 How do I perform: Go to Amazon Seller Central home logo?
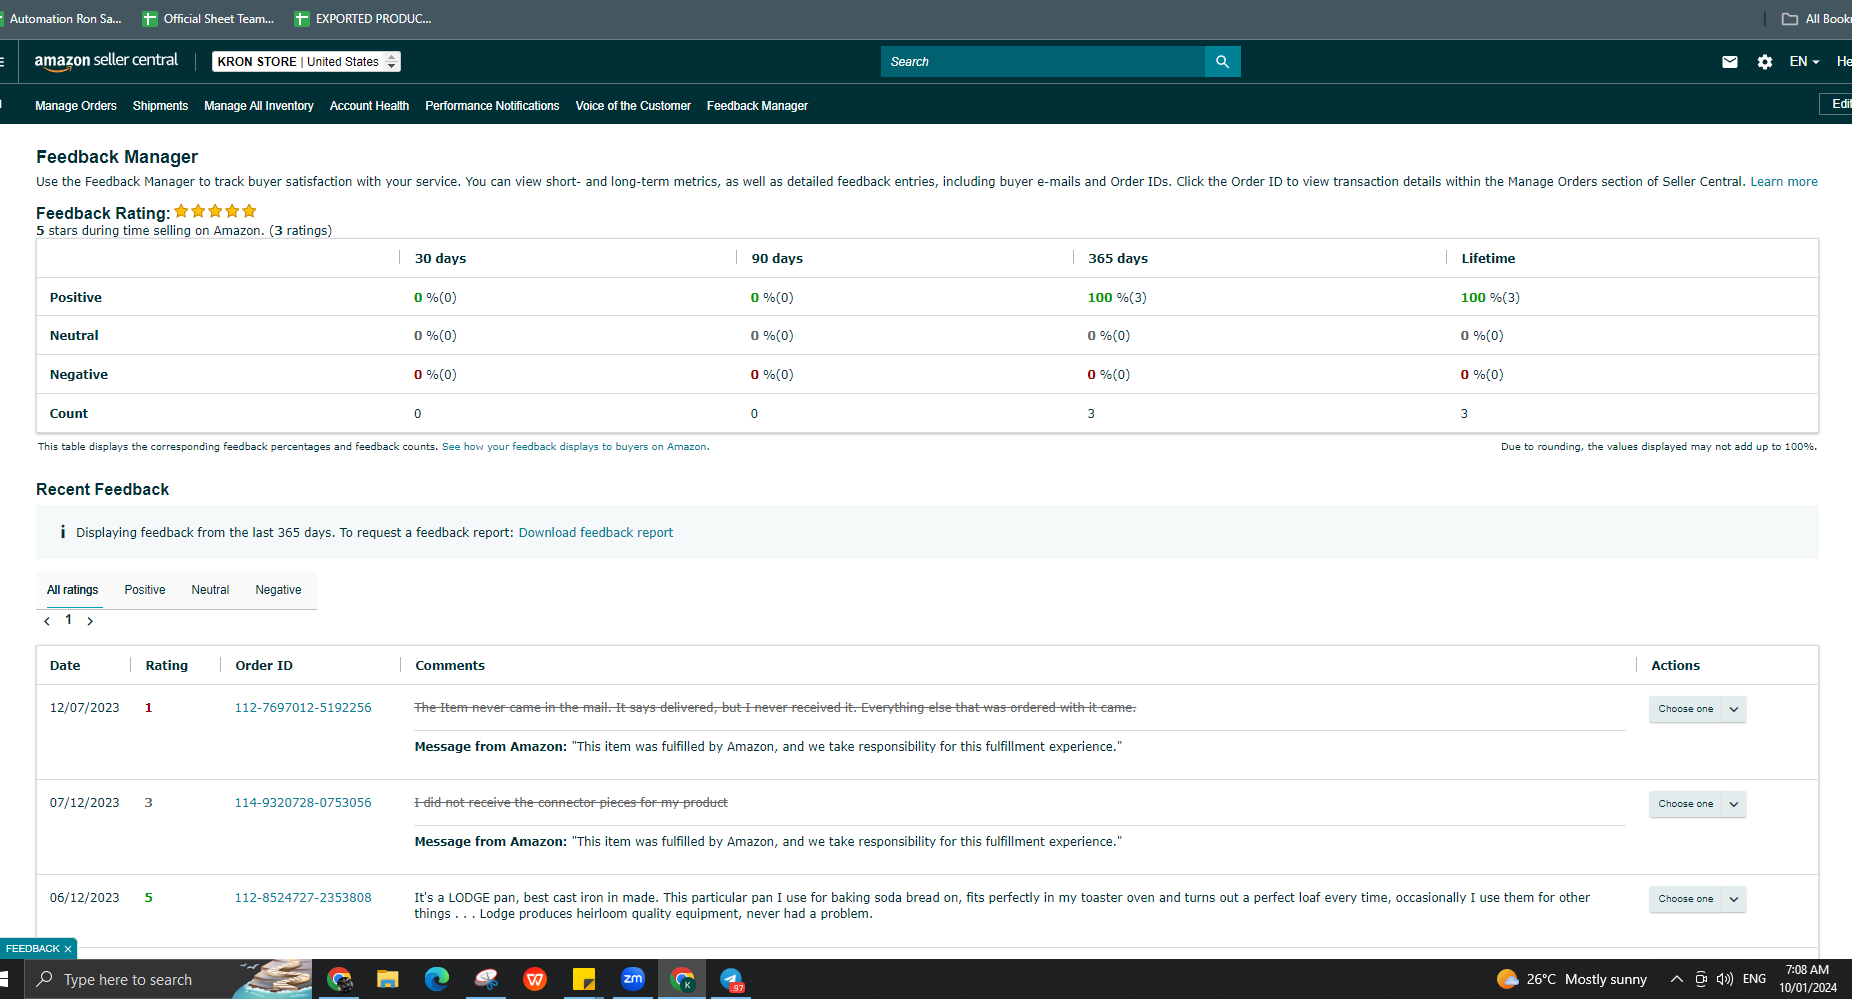point(106,61)
